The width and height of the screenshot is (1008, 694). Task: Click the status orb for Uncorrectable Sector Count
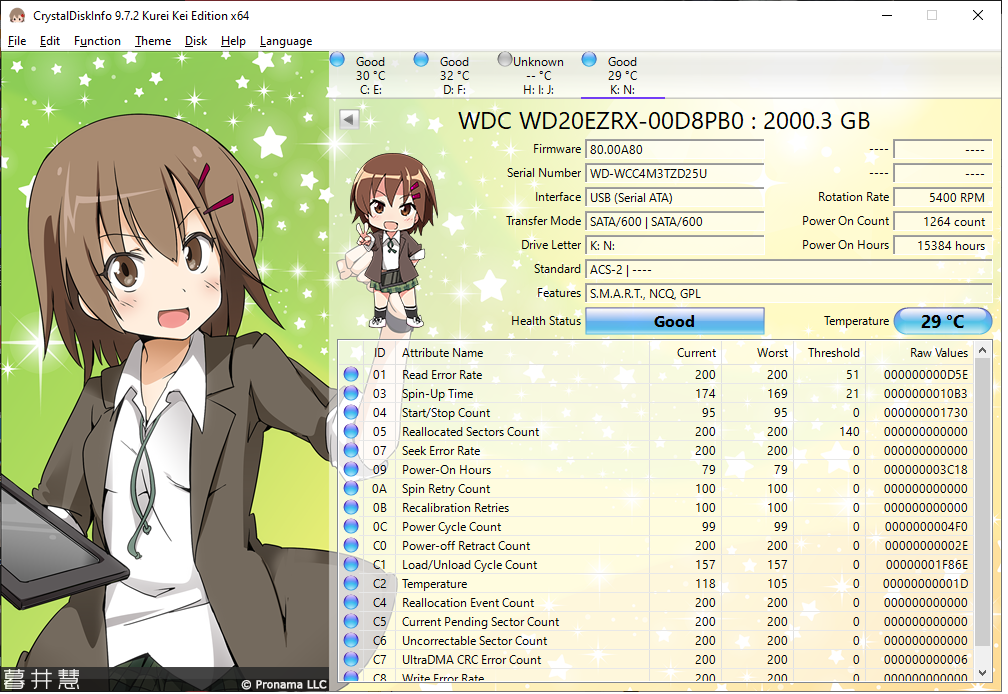[351, 640]
